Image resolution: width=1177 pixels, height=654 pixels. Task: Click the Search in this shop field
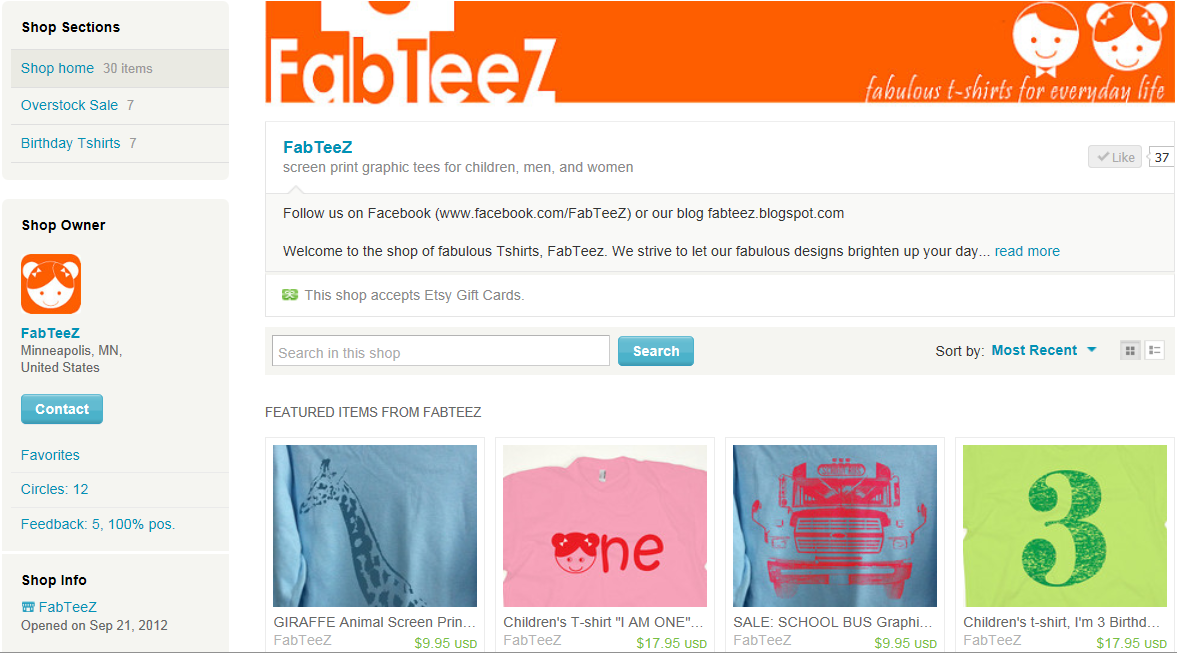pyautogui.click(x=441, y=351)
